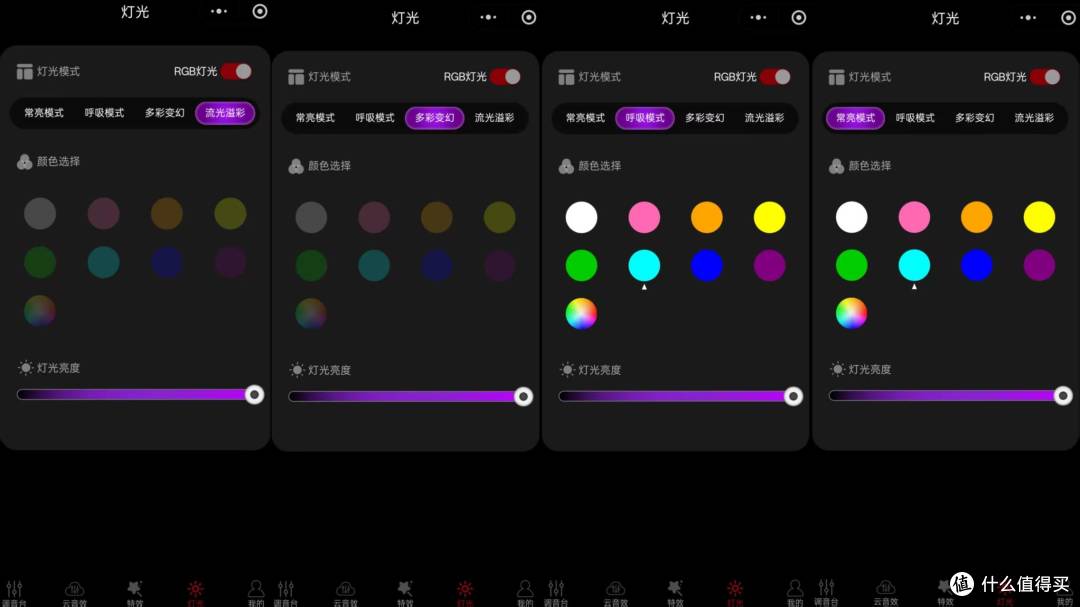Open 云音效 cloud icon in first panel
The image size is (1080, 607).
74,590
